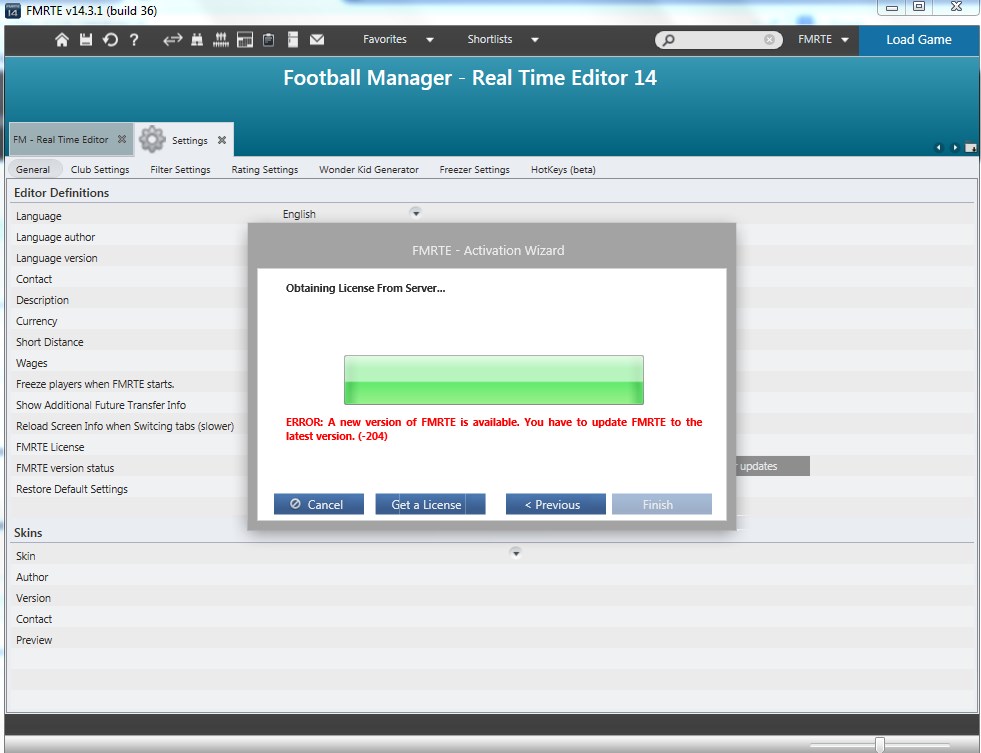Image resolution: width=981 pixels, height=753 pixels.
Task: Click the swap arrows icon in the toolbar
Action: click(x=173, y=40)
